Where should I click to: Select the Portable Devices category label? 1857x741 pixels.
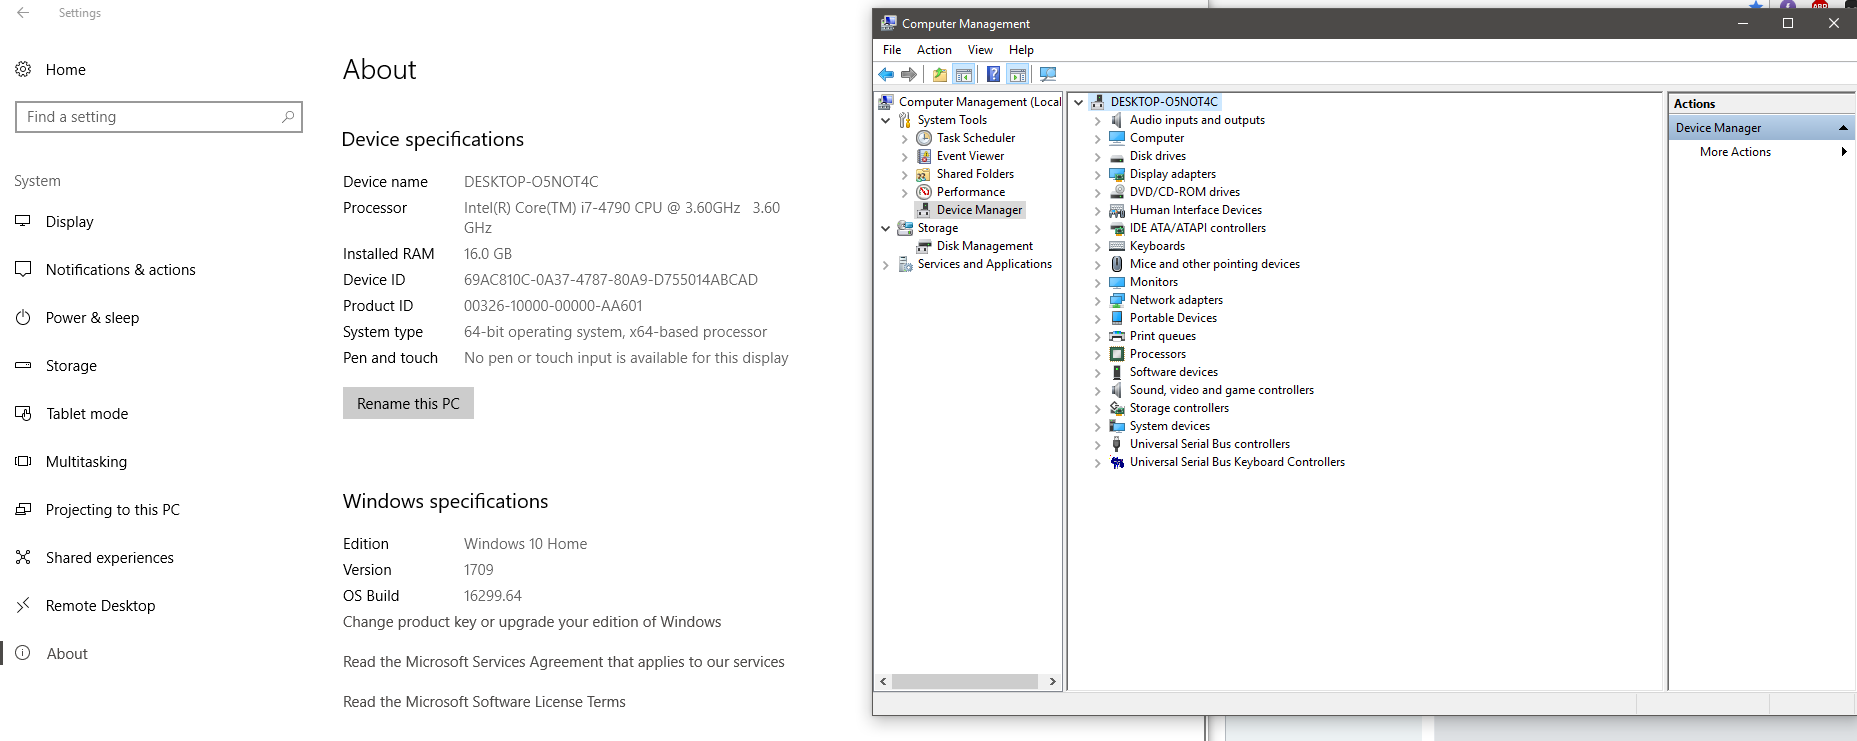pyautogui.click(x=1173, y=318)
